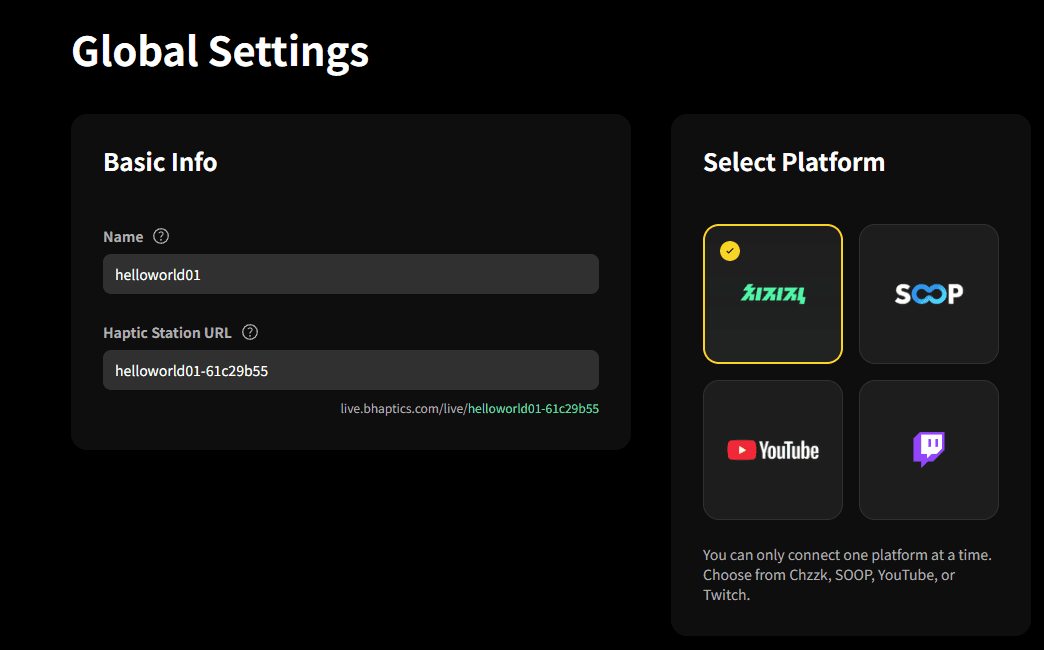Open the live.bhaptics.com URL preview link

(470, 408)
